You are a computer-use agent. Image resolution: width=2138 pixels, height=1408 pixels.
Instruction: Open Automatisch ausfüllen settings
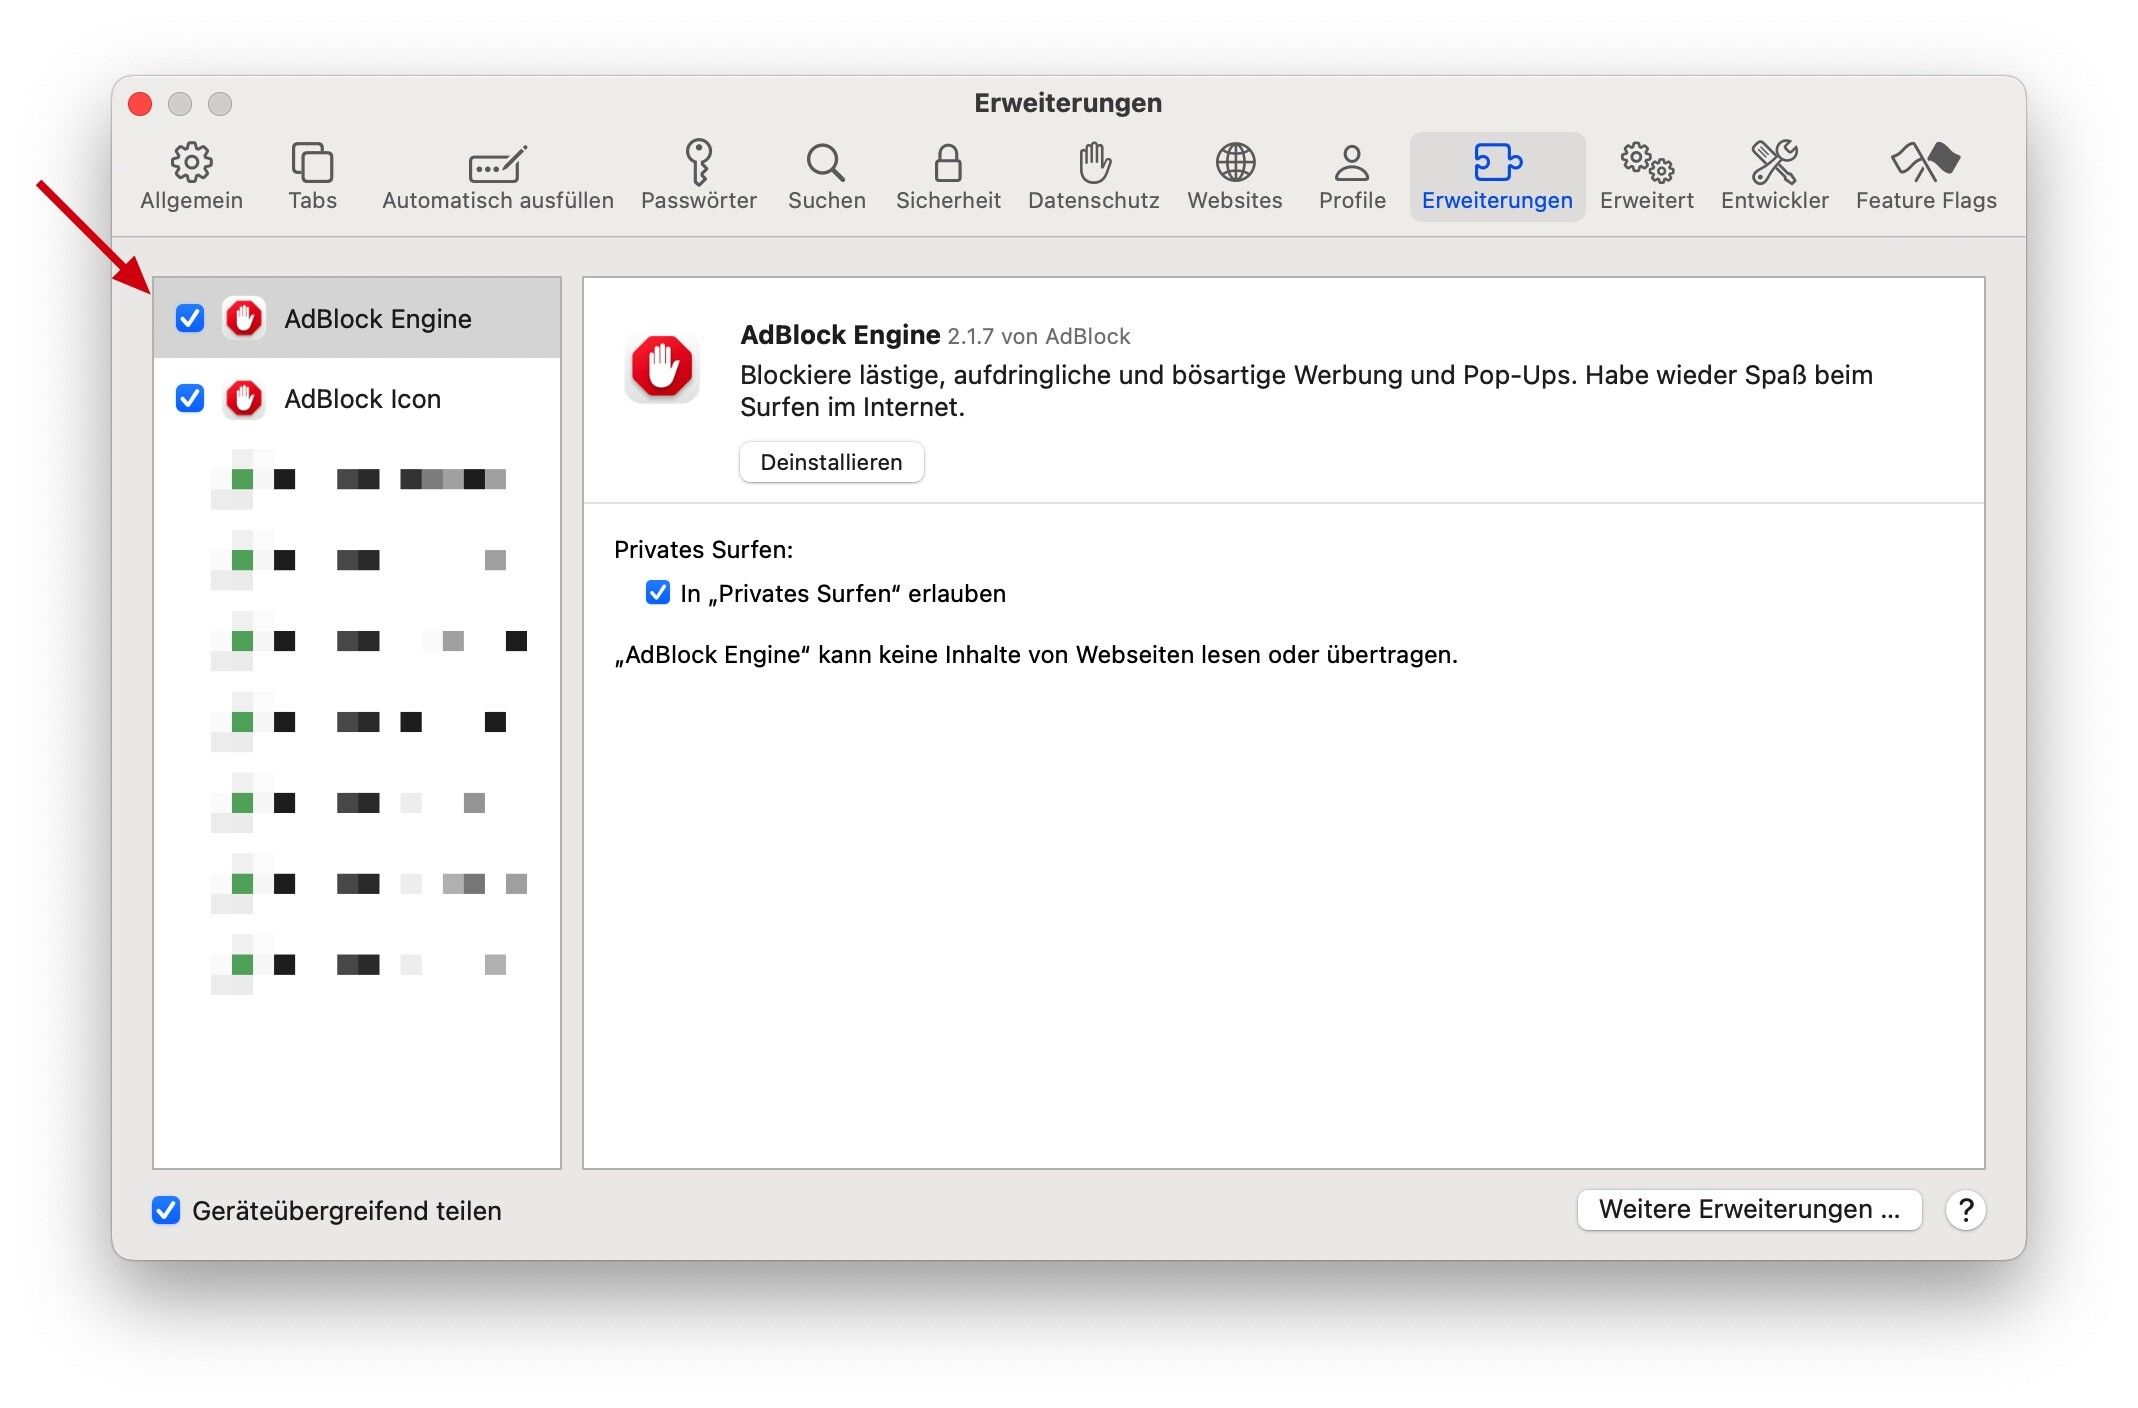click(497, 176)
